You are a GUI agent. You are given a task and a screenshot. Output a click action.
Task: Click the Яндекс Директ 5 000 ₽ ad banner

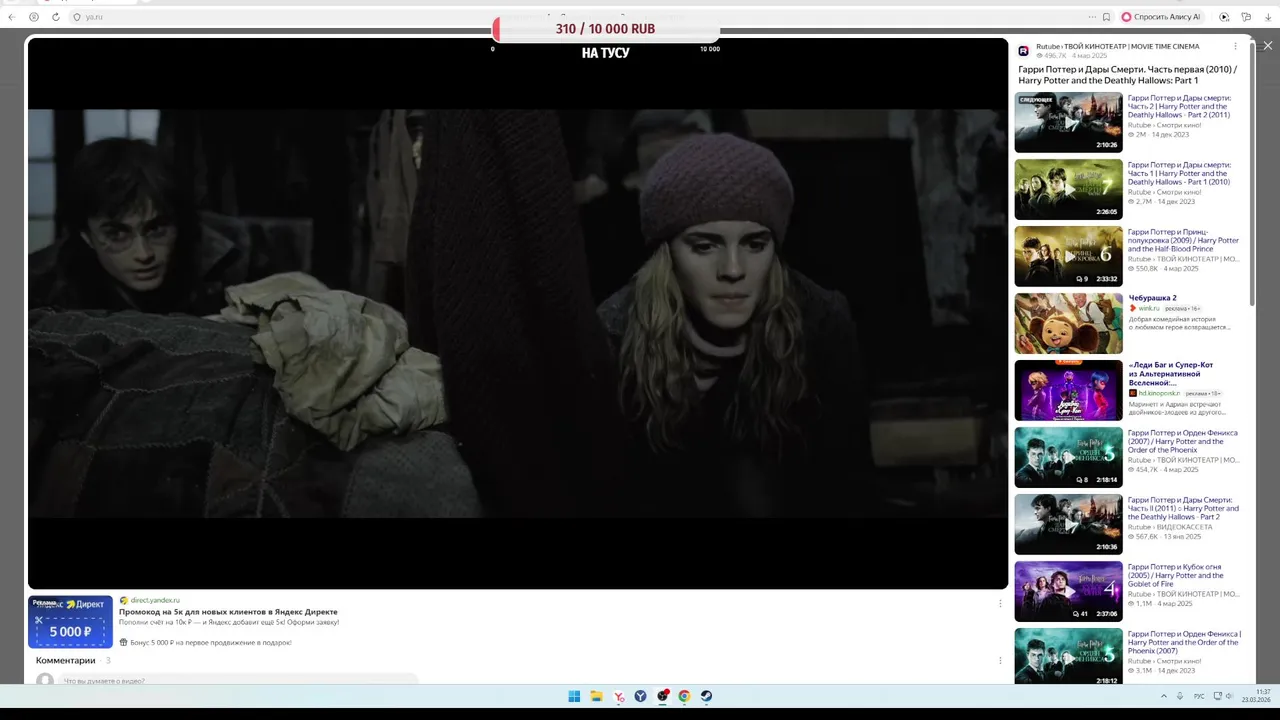pyautogui.click(x=70, y=622)
